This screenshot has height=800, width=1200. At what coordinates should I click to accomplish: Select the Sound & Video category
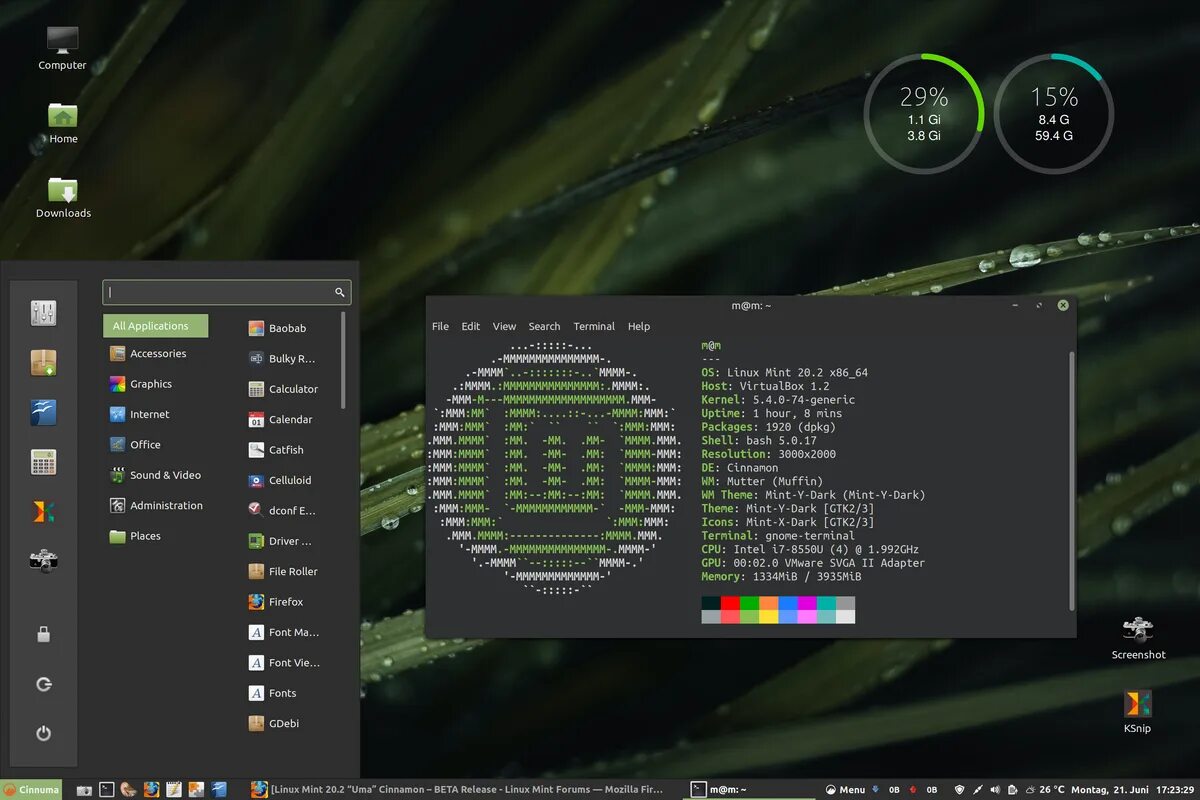click(x=156, y=475)
